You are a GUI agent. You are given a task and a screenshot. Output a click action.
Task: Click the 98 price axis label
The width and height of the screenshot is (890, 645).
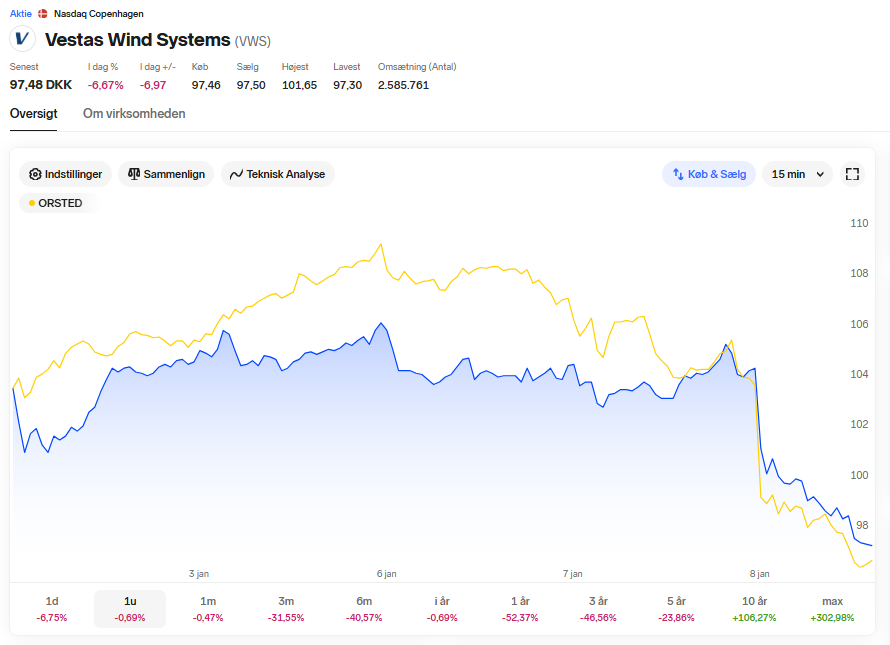[x=862, y=525]
